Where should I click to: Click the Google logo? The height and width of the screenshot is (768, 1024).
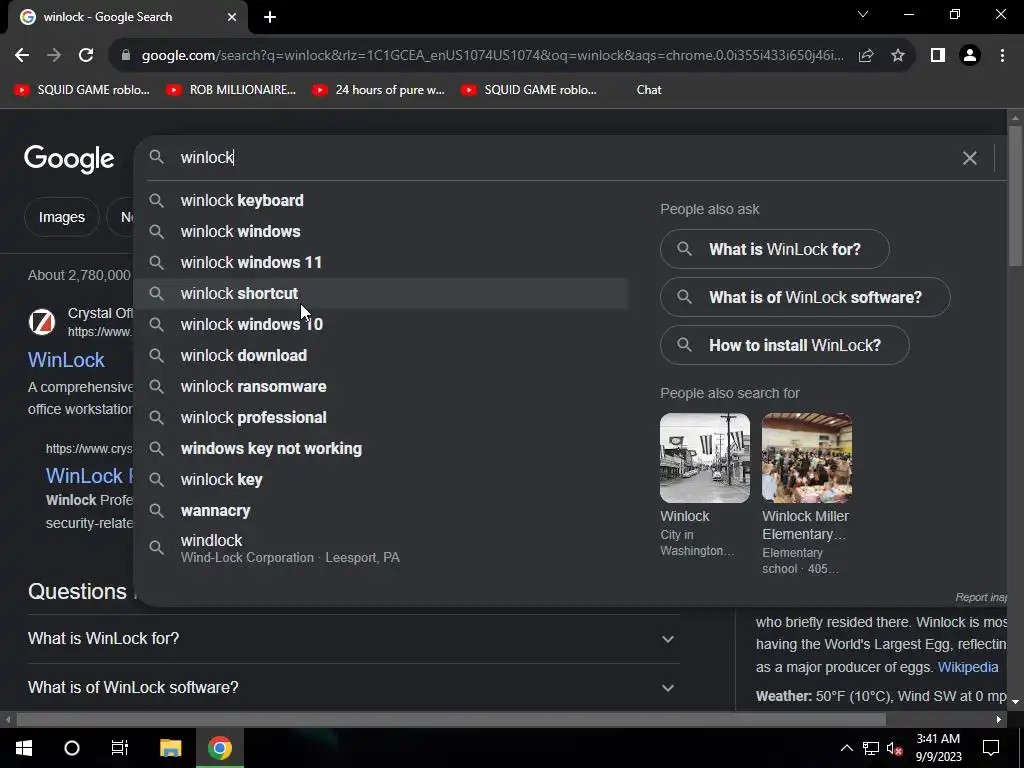69,159
